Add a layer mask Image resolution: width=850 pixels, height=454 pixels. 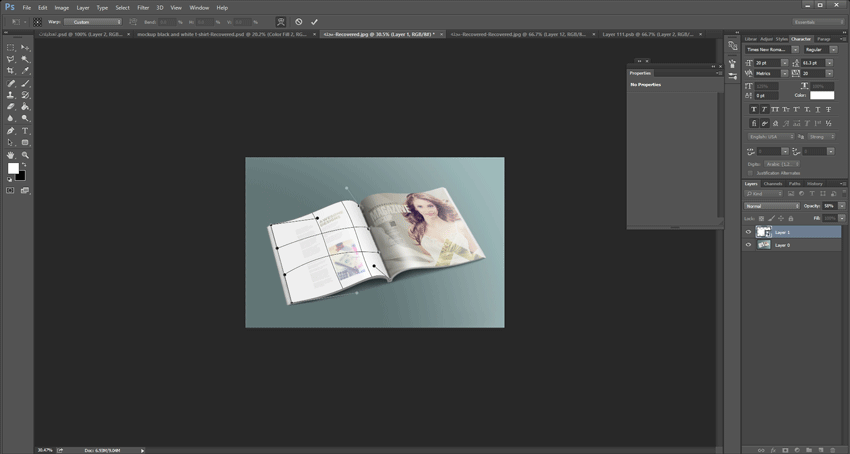click(785, 450)
